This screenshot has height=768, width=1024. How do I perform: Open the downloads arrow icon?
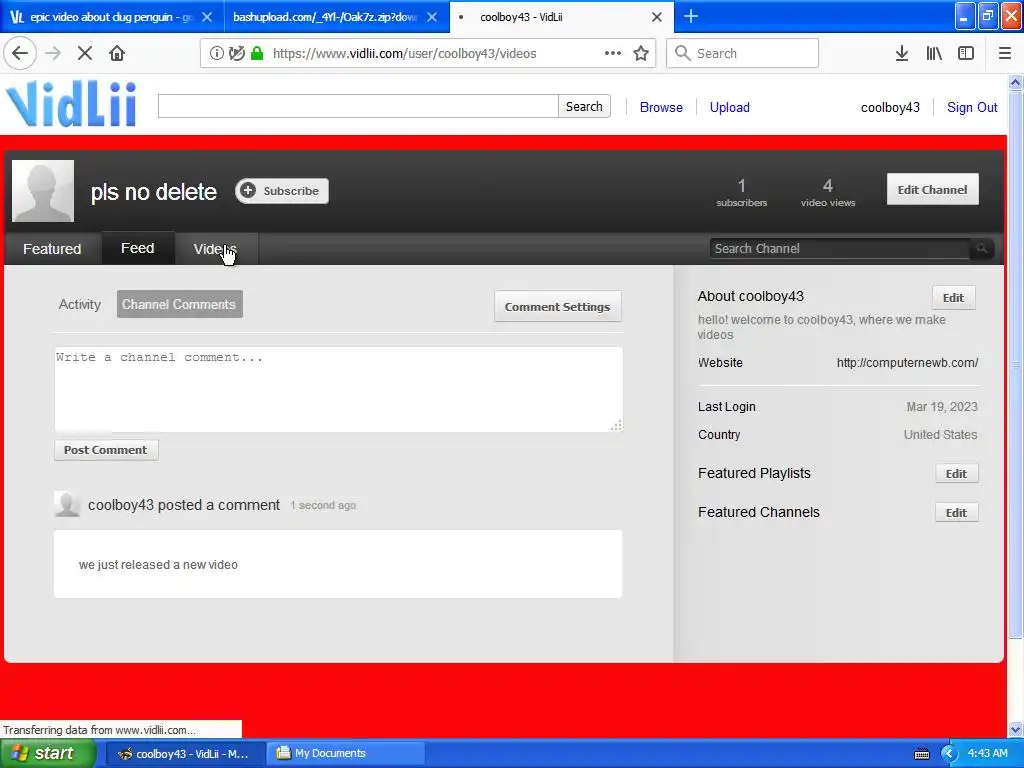[x=901, y=53]
